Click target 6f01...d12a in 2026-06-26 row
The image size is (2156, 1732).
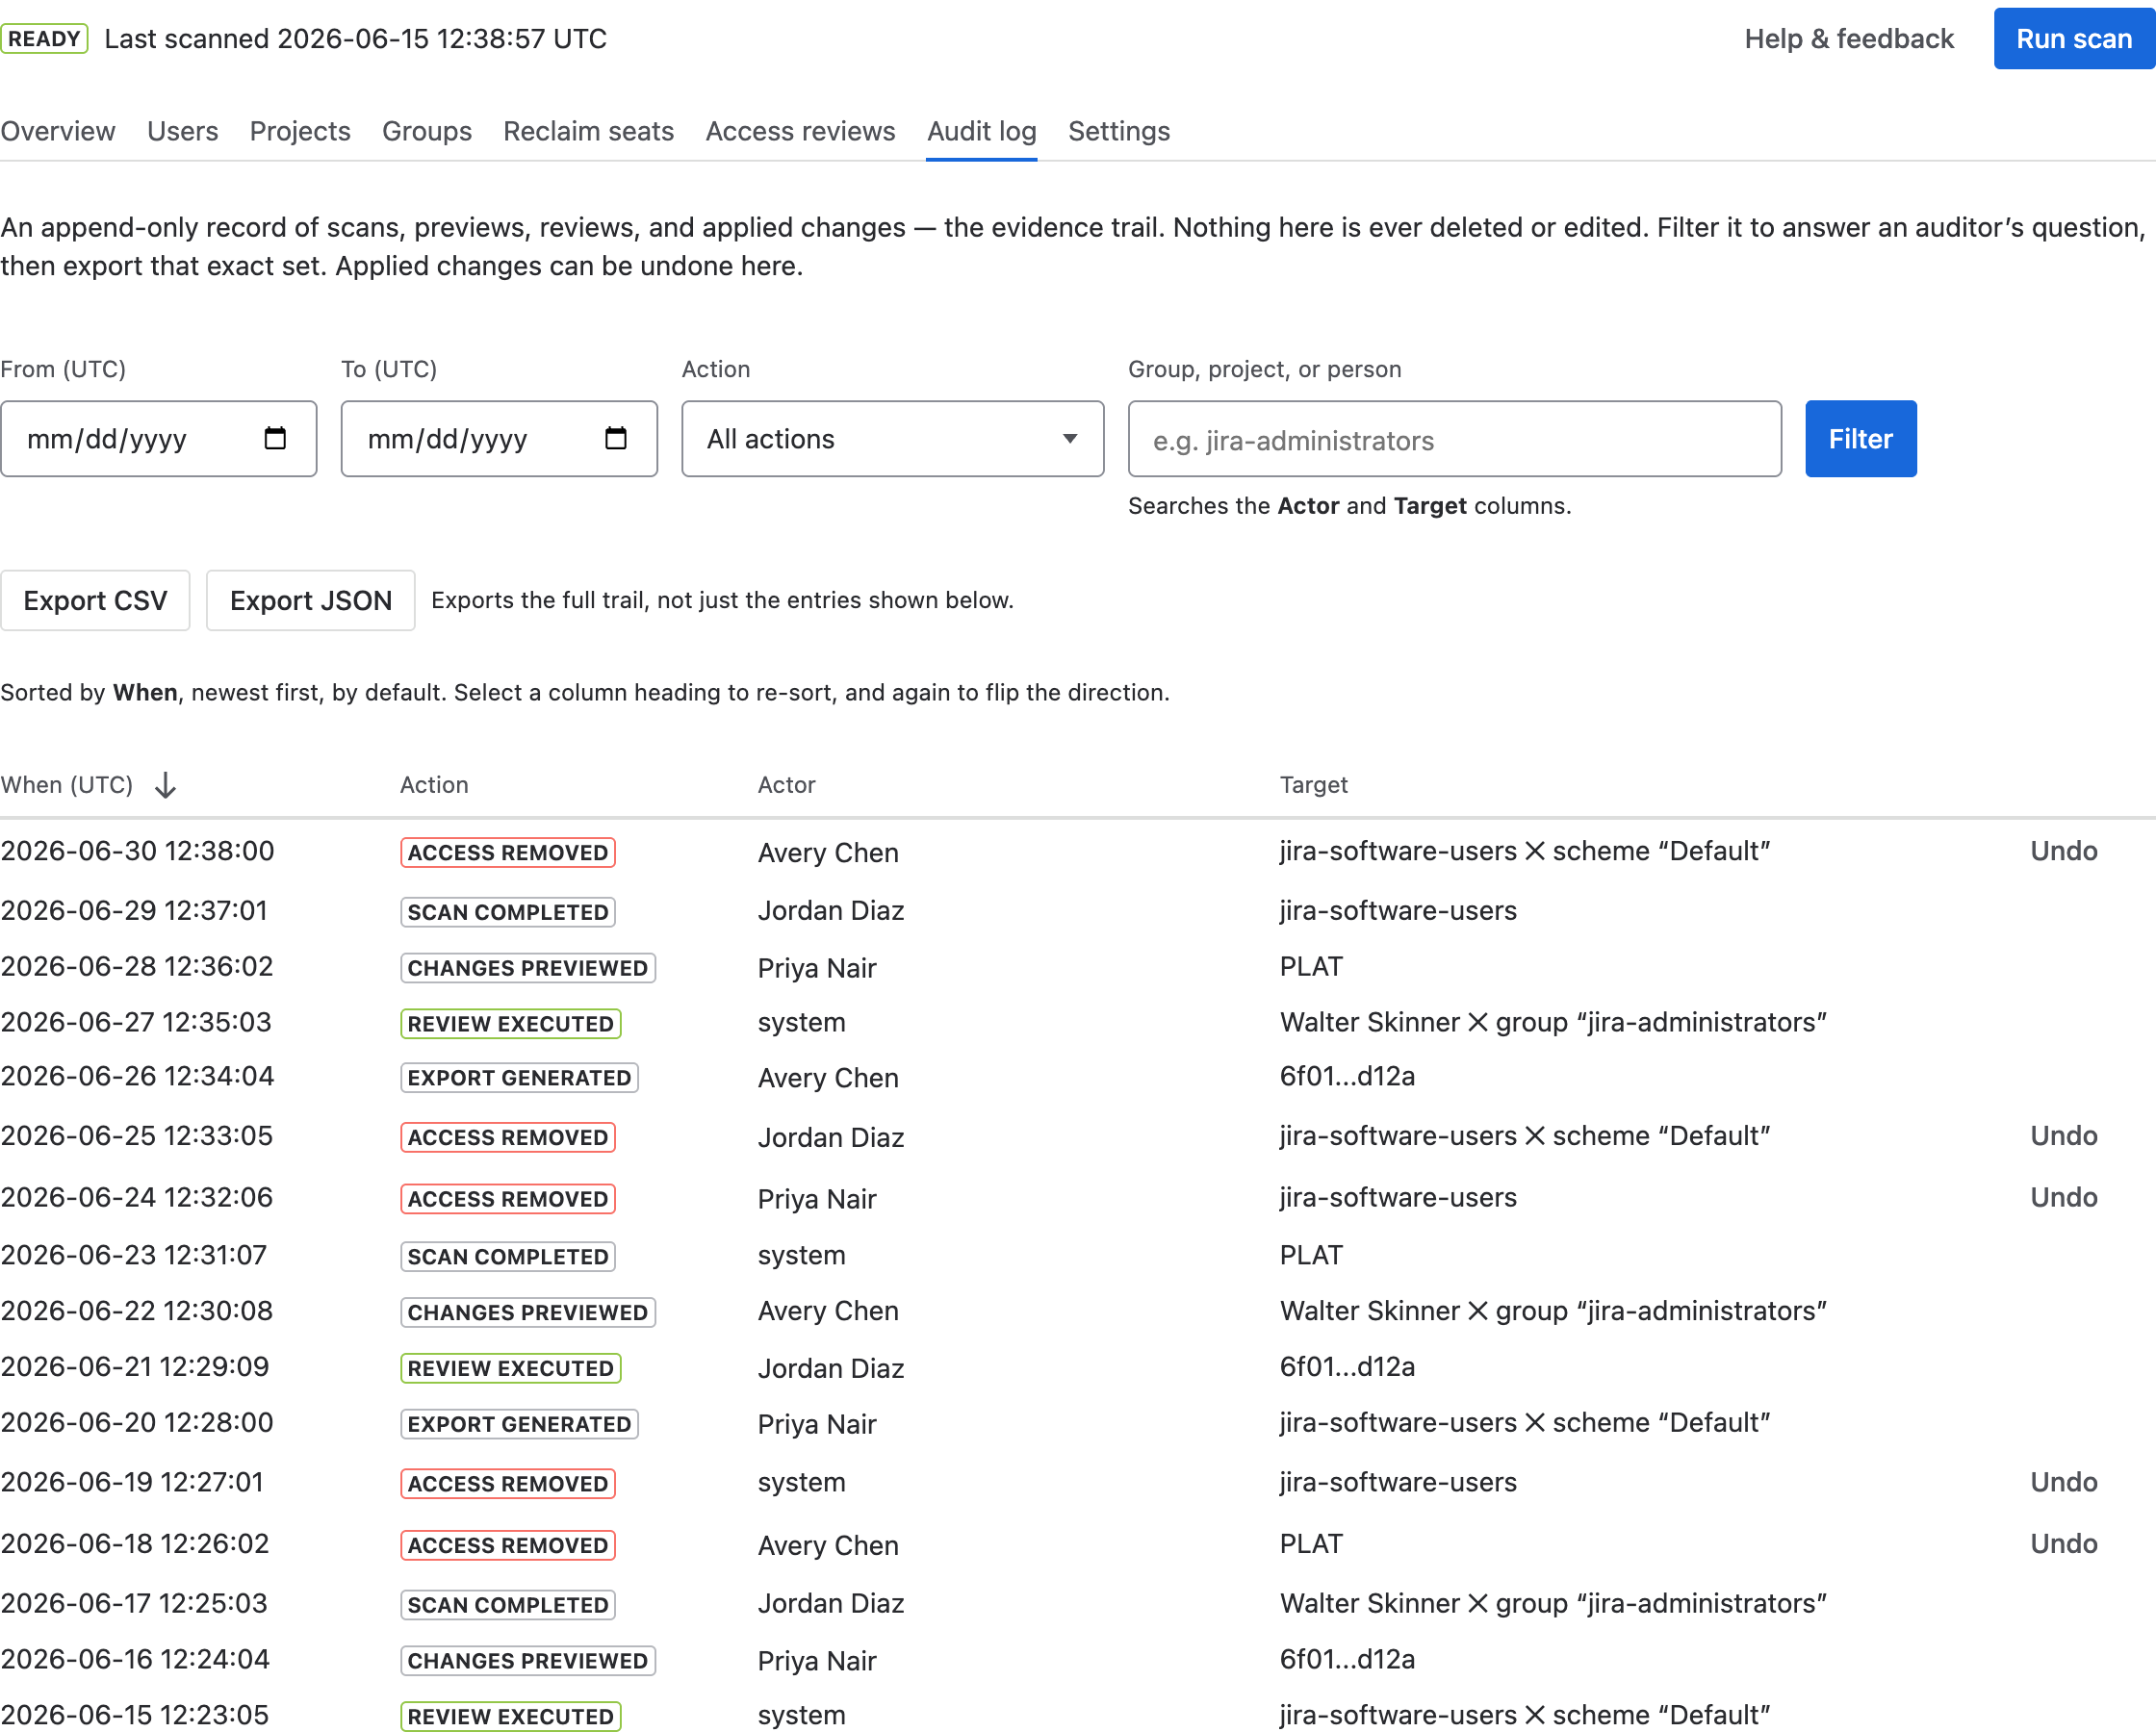[1347, 1076]
